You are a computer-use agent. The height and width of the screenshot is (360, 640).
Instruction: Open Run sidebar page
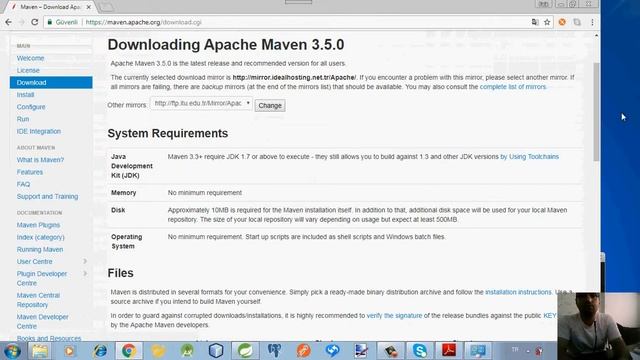(23, 119)
